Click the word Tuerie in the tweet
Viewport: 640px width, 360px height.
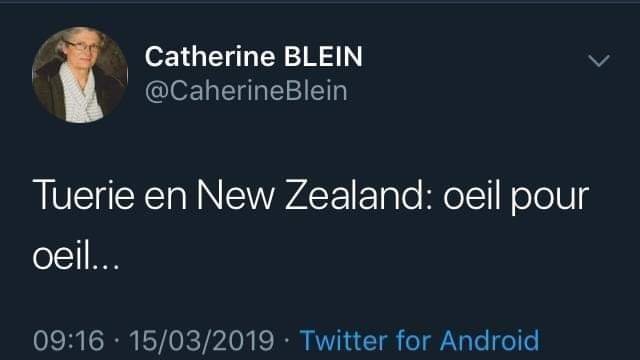(84, 196)
